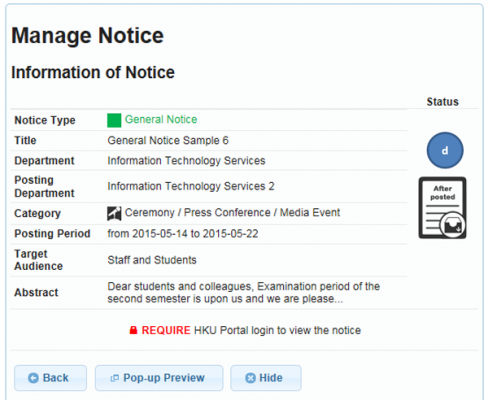Click the 'Category' row label
The image size is (488, 400).
(37, 213)
